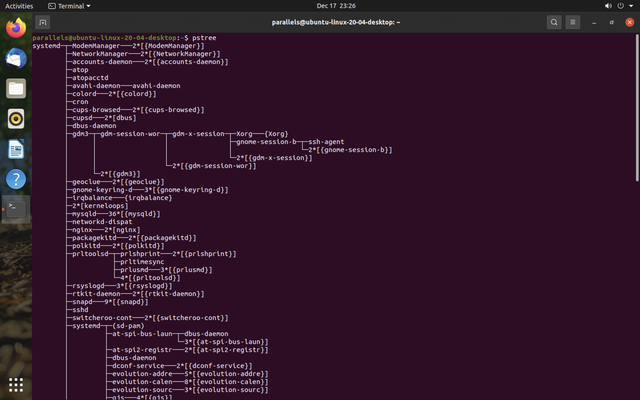The width and height of the screenshot is (640, 400).
Task: Click the 'switcheroo-cont' process entry
Action: point(102,318)
